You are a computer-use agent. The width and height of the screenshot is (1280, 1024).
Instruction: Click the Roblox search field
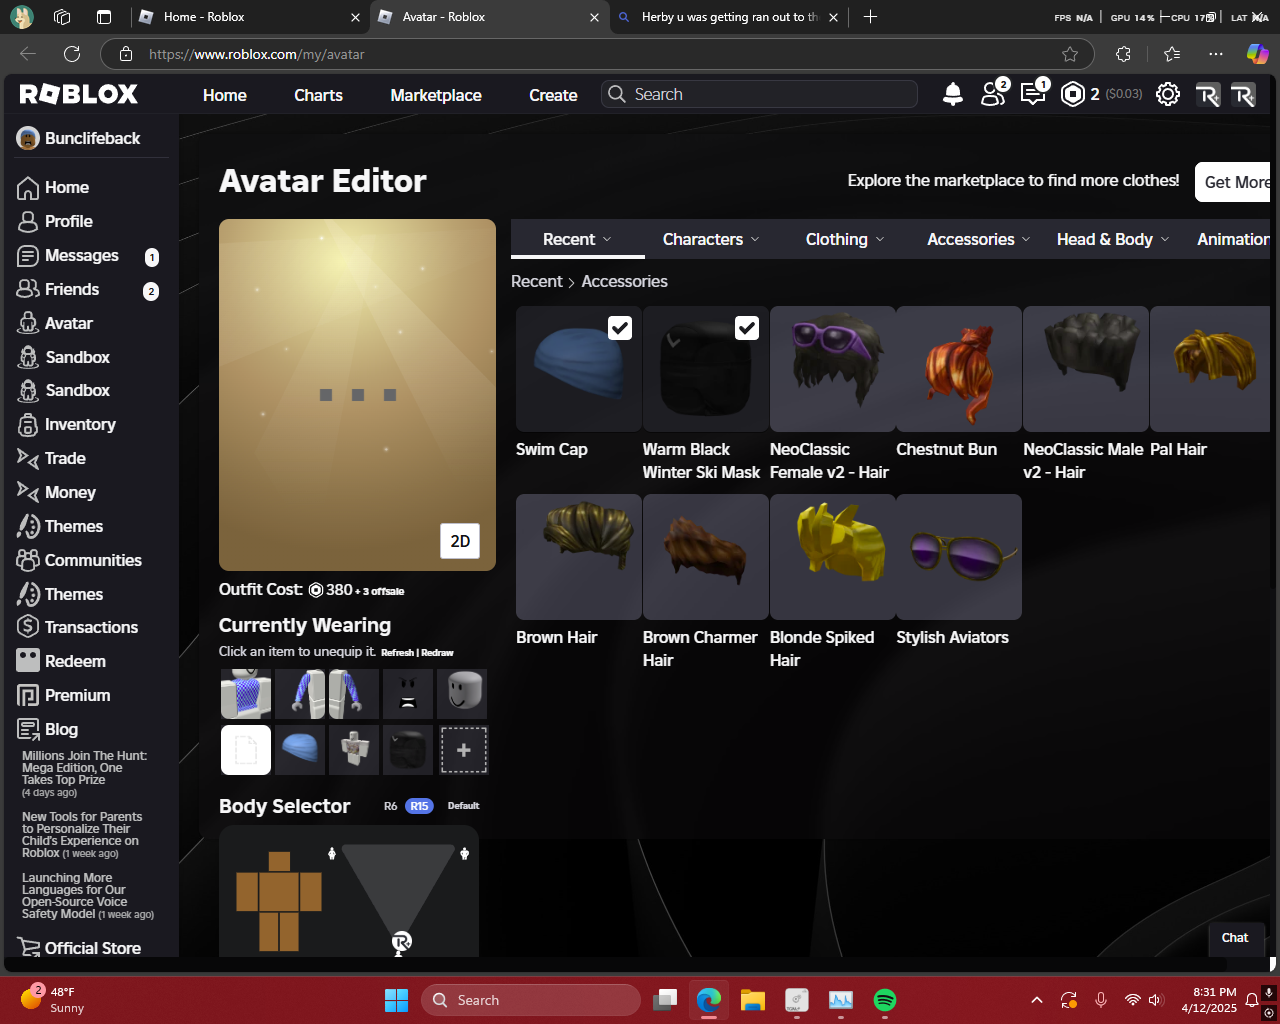(760, 94)
